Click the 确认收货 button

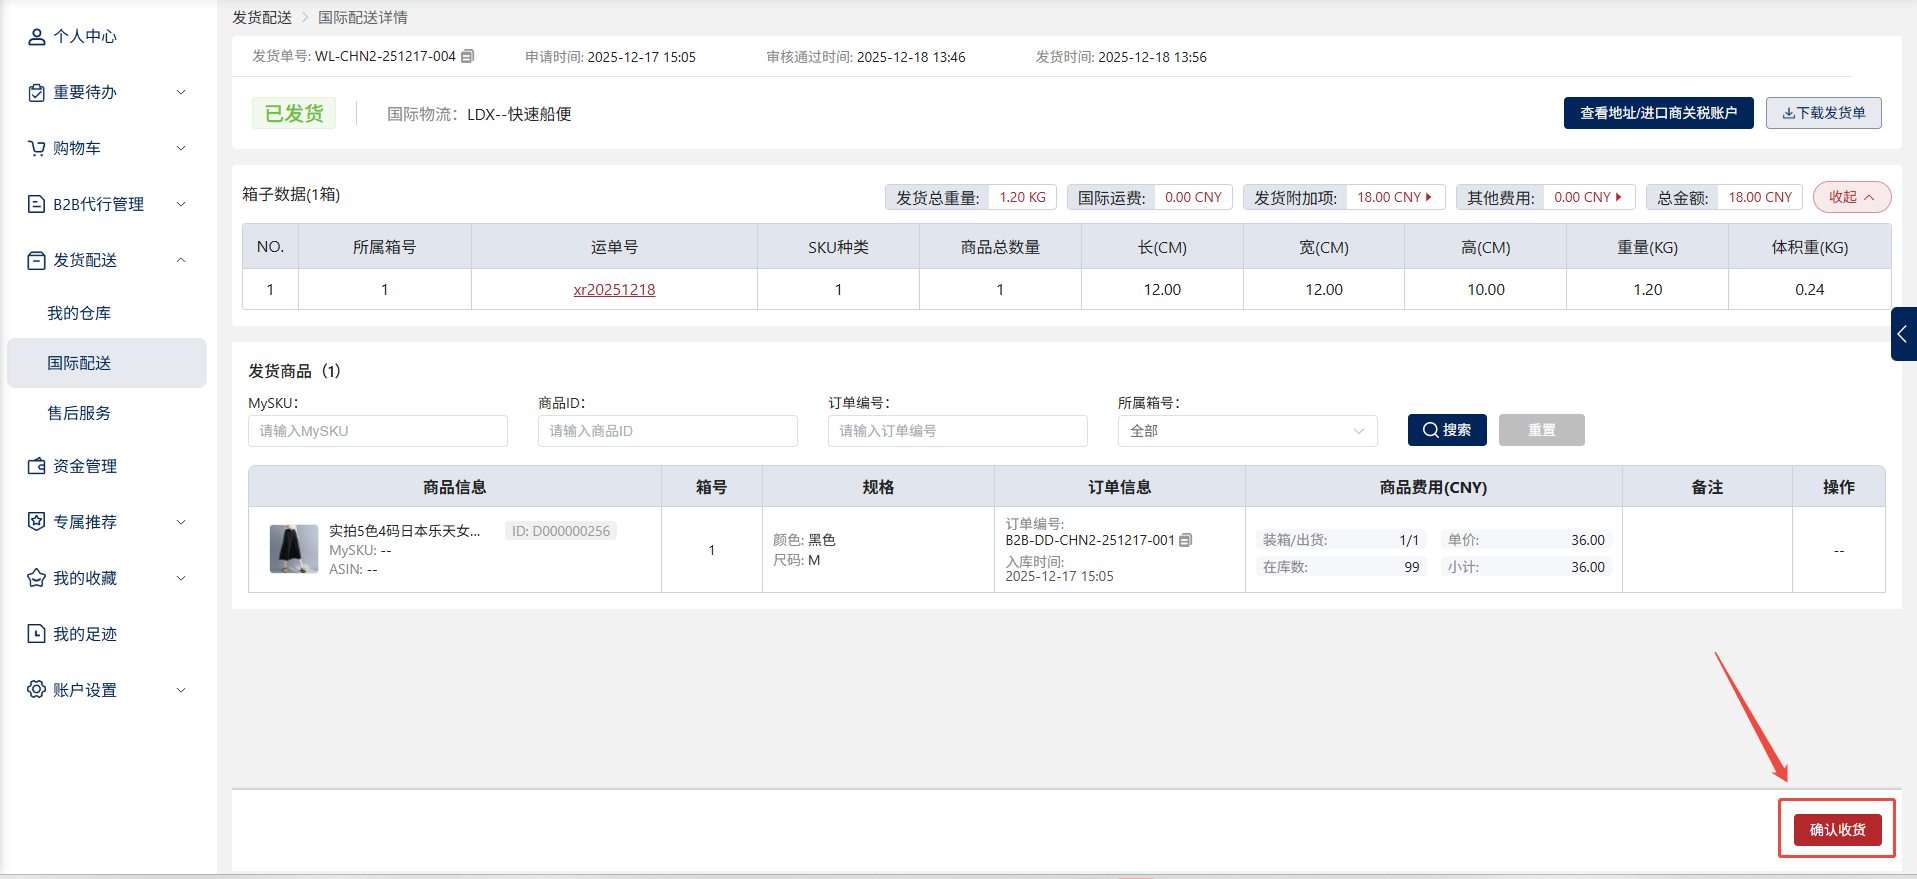1837,830
